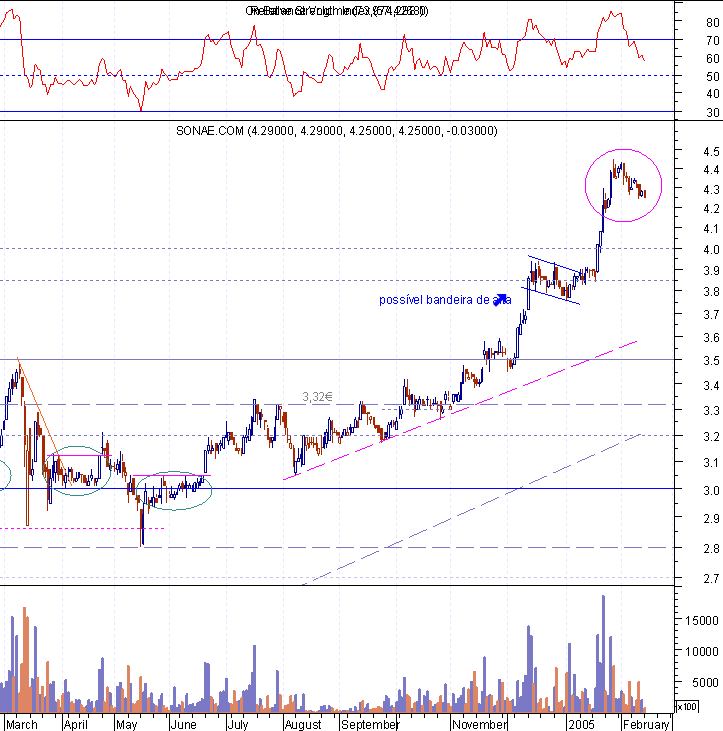Click the 3.7 price axis label
This screenshot has width=723, height=731.
pyautogui.click(x=711, y=315)
